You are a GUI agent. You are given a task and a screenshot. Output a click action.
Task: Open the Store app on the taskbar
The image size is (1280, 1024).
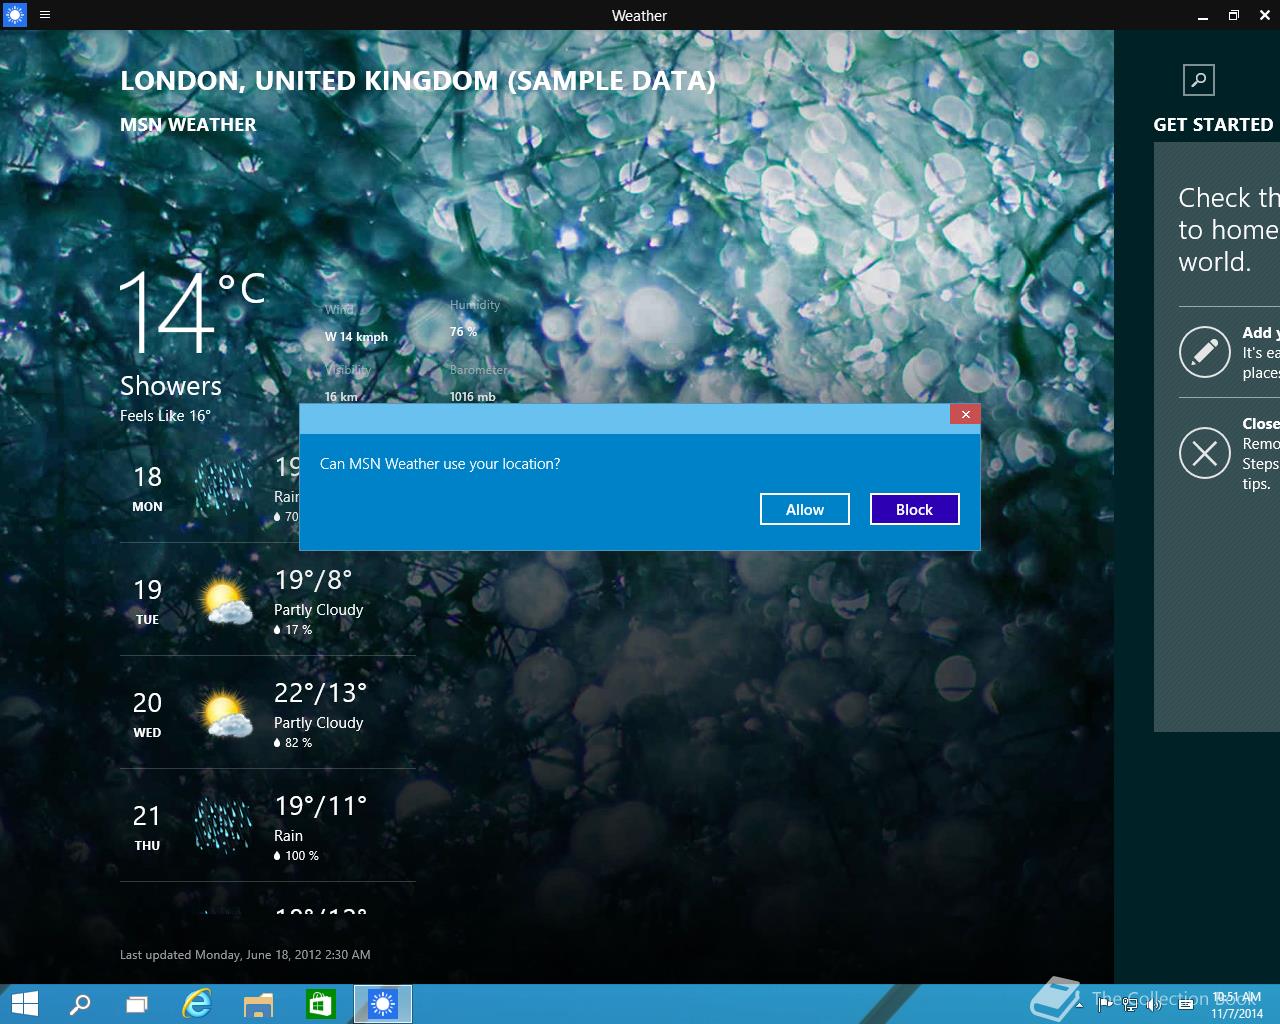[x=320, y=1004]
